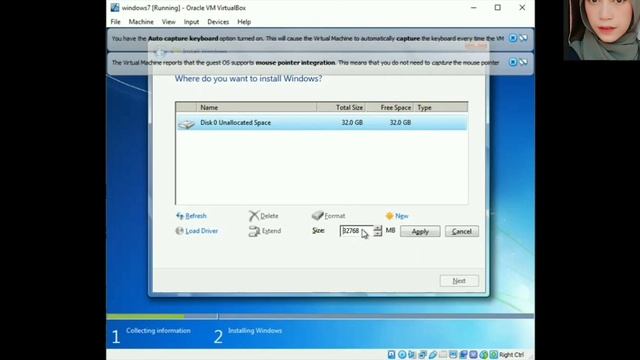Click the Cancel button
The width and height of the screenshot is (640, 360).
coord(462,231)
